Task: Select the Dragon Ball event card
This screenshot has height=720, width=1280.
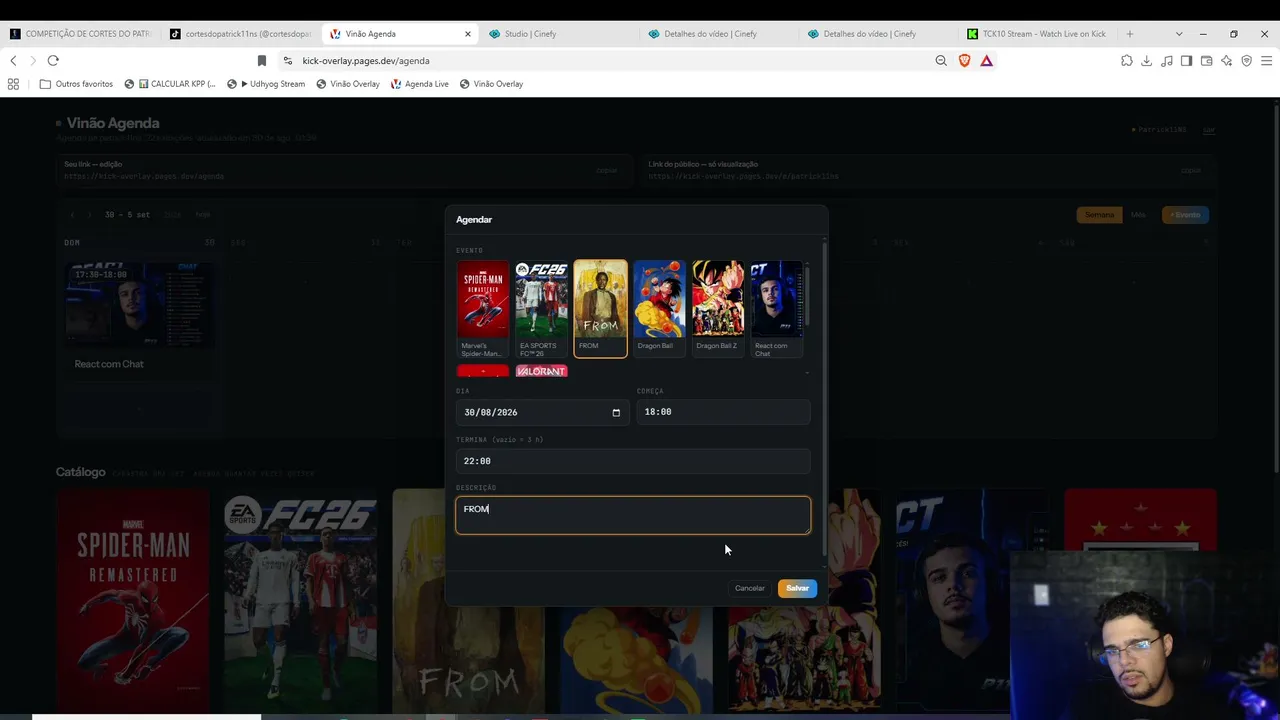Action: (659, 309)
